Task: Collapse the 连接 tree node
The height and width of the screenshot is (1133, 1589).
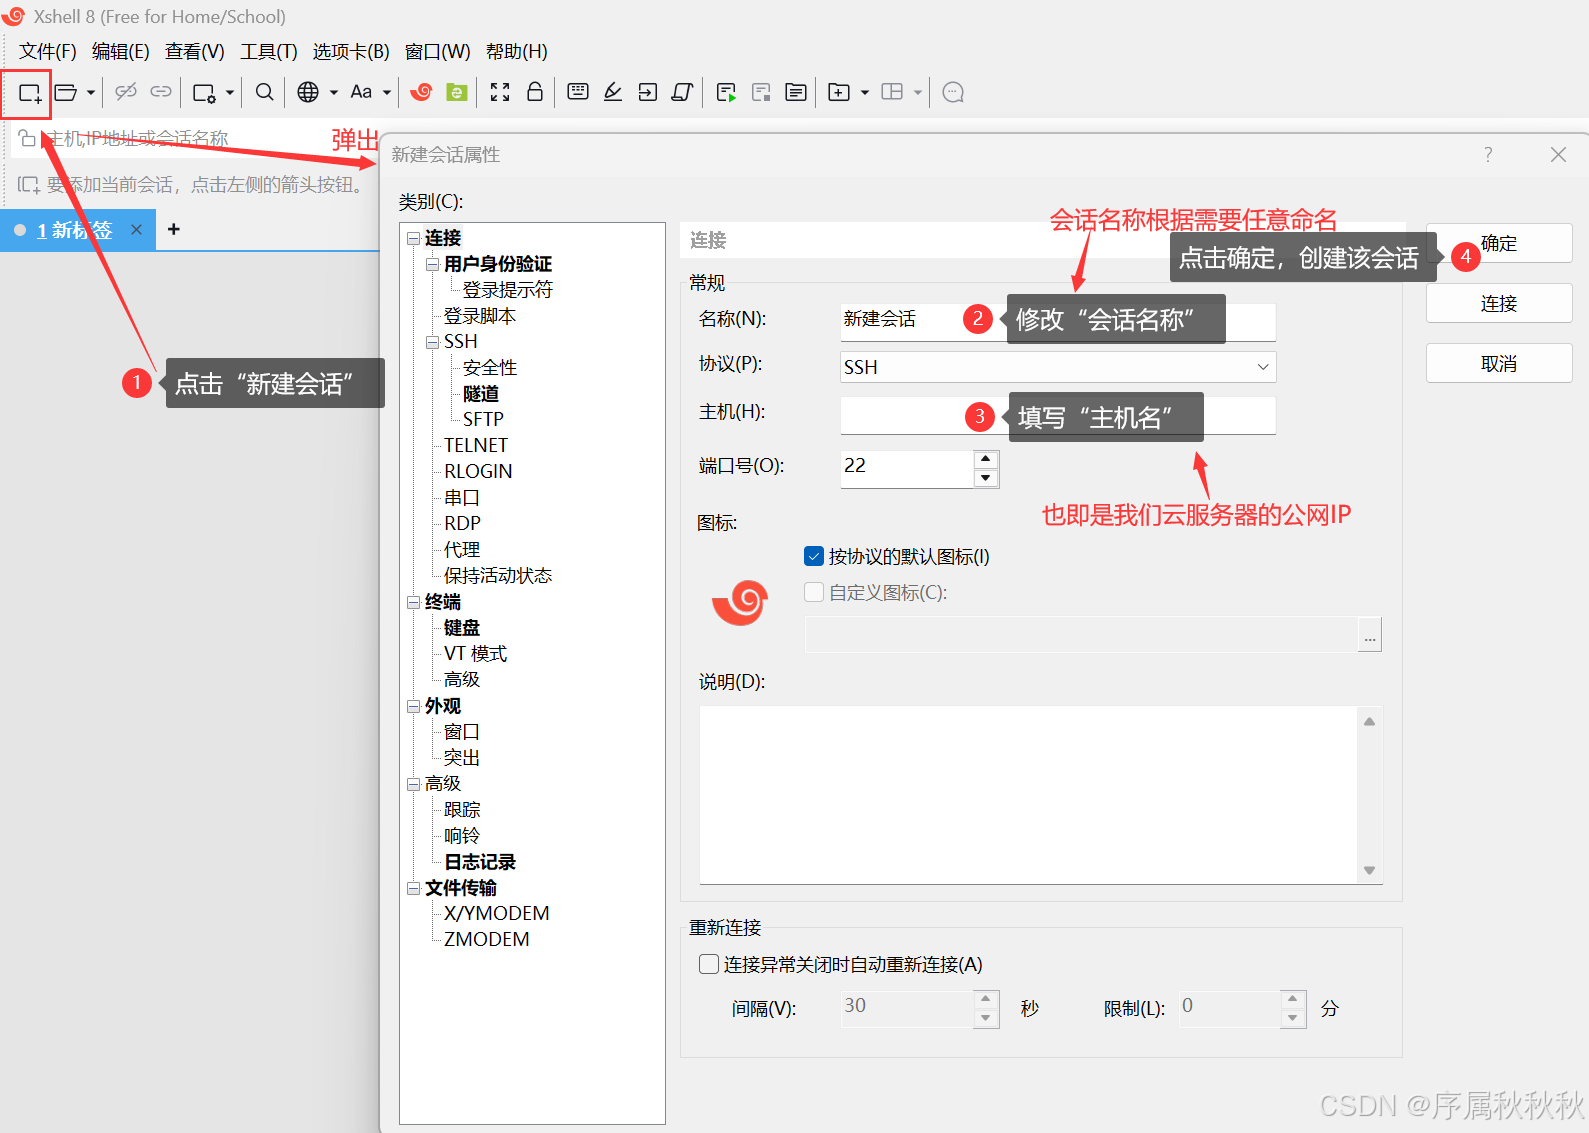Action: tap(413, 238)
